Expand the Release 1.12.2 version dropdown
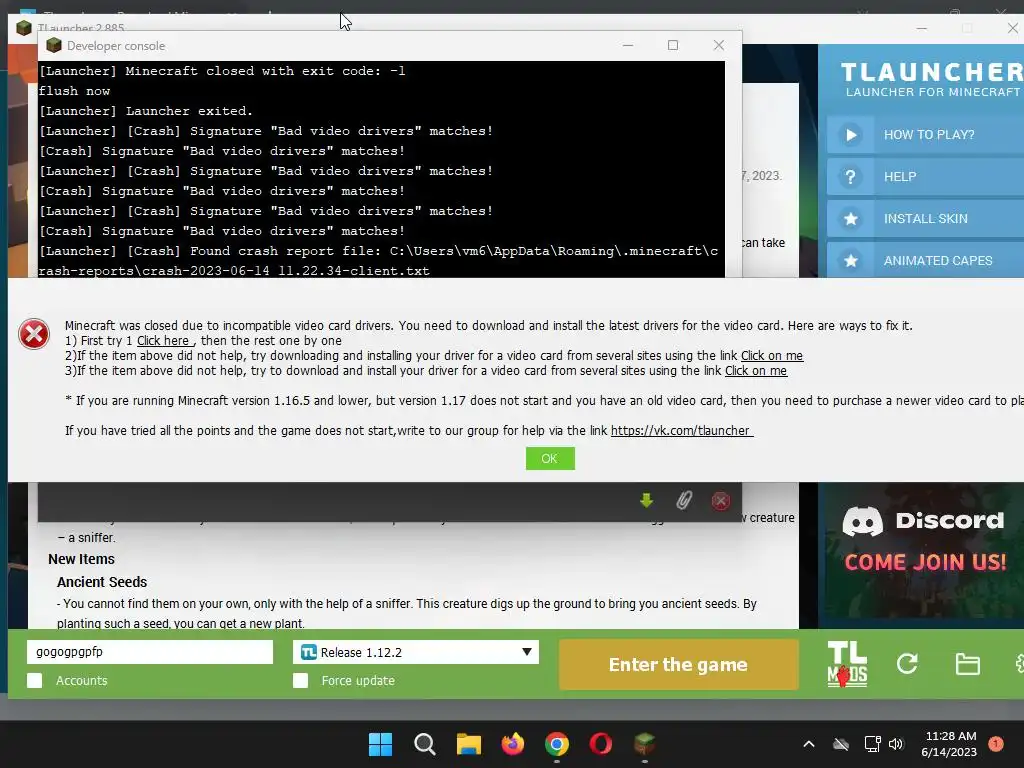 (x=416, y=652)
